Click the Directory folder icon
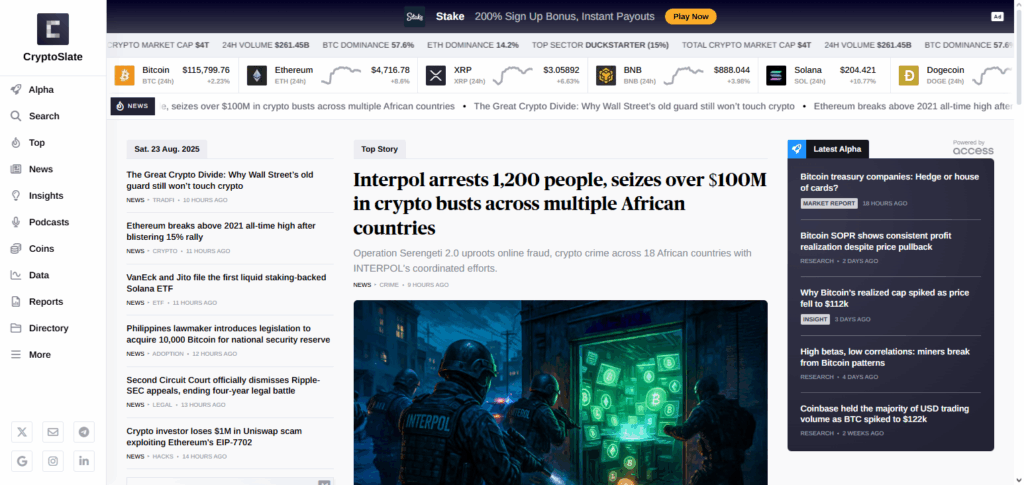Screen dimensions: 1024x485 [x=16, y=328]
